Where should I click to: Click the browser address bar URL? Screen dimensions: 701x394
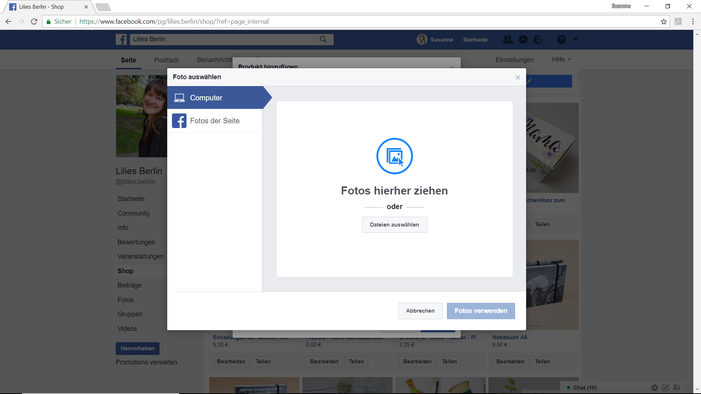174,21
